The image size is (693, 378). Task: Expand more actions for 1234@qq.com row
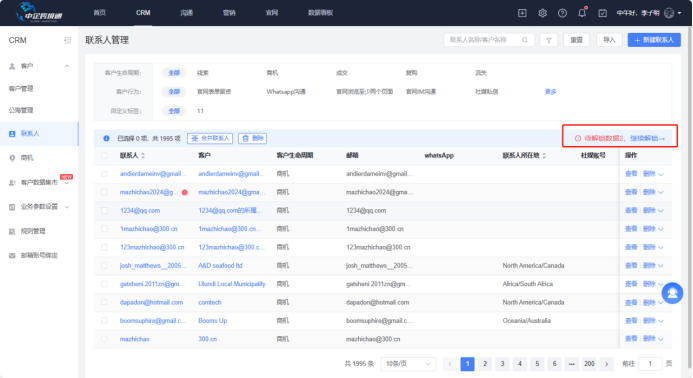(661, 211)
